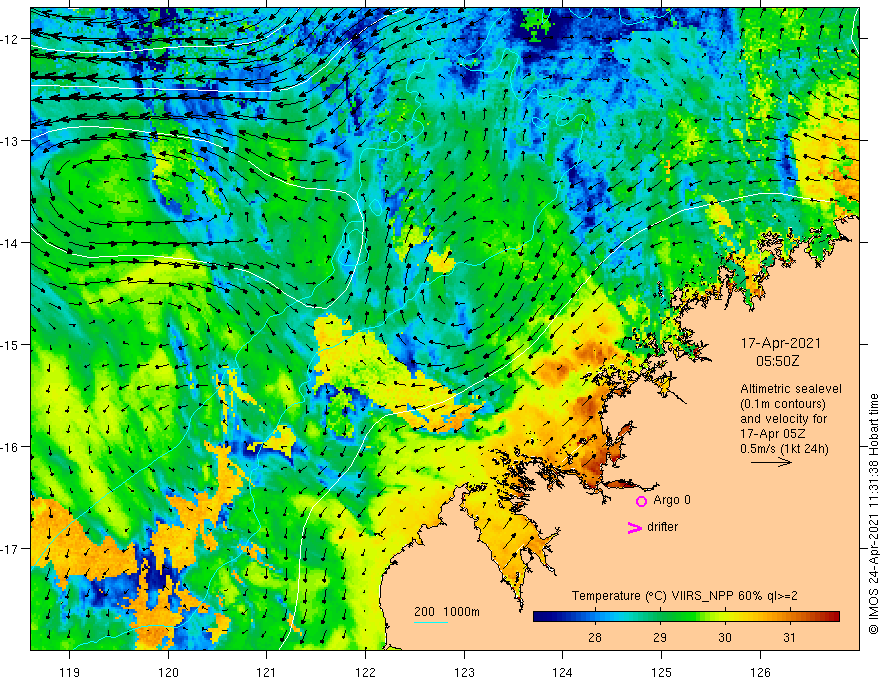880x680 pixels.
Task: Click the '0.5m/s (1kt 24h)' scale text
Action: coord(785,448)
